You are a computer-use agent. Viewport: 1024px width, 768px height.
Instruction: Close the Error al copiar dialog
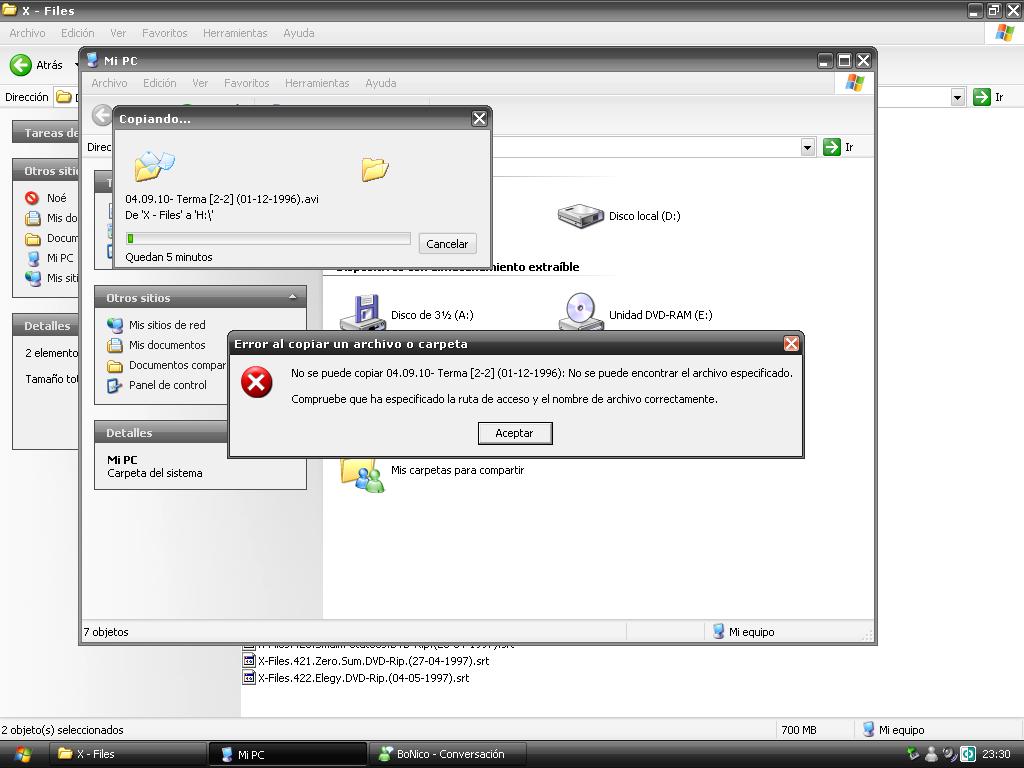(x=791, y=344)
